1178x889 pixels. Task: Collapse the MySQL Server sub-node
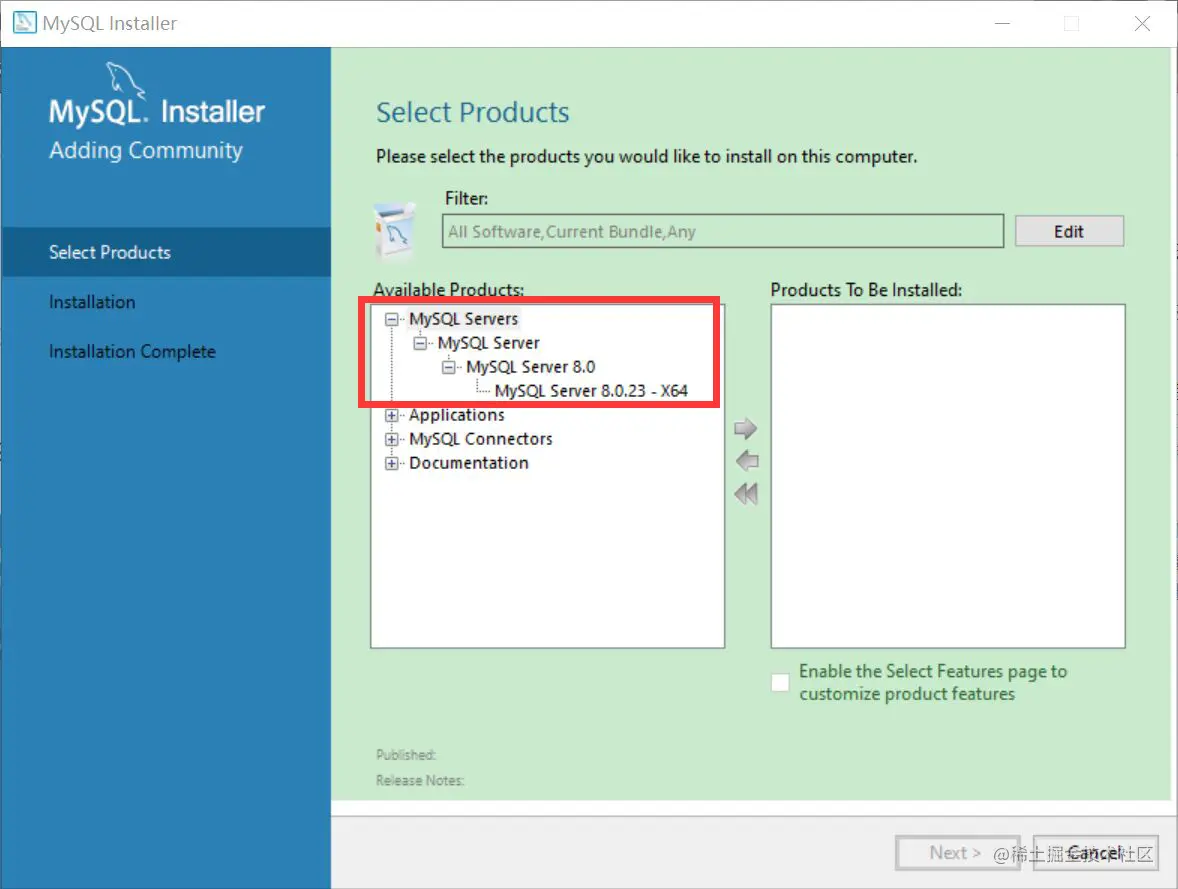[x=420, y=343]
